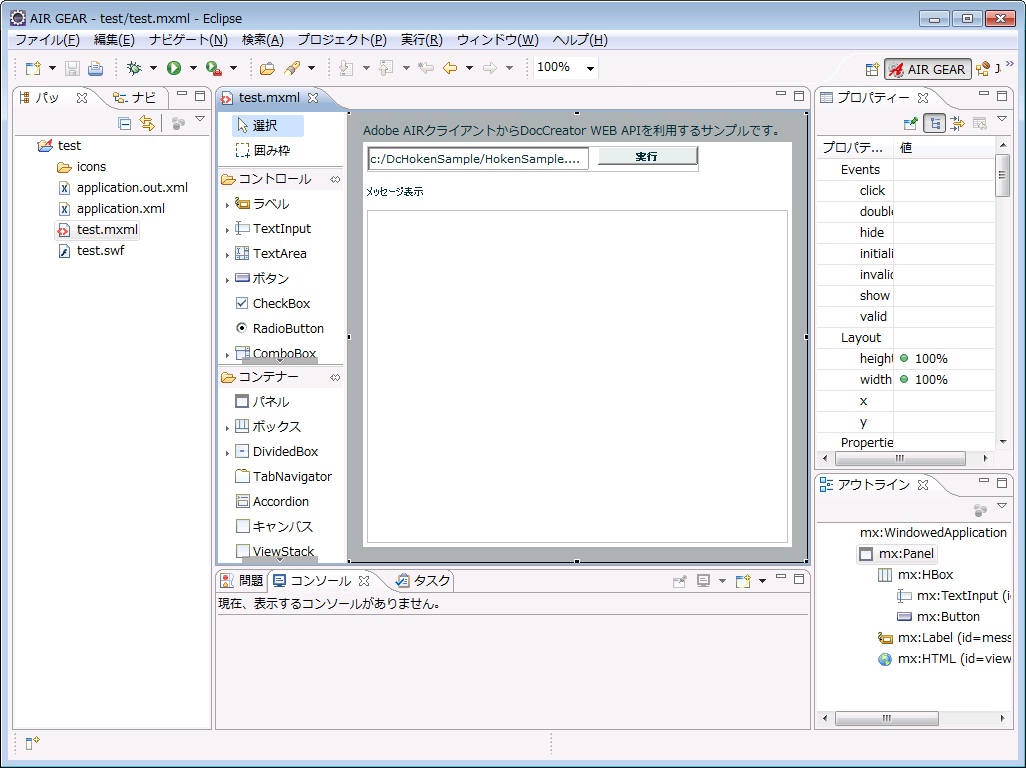Click Display Selected Console monitor icon
The width and height of the screenshot is (1026, 768).
[703, 581]
